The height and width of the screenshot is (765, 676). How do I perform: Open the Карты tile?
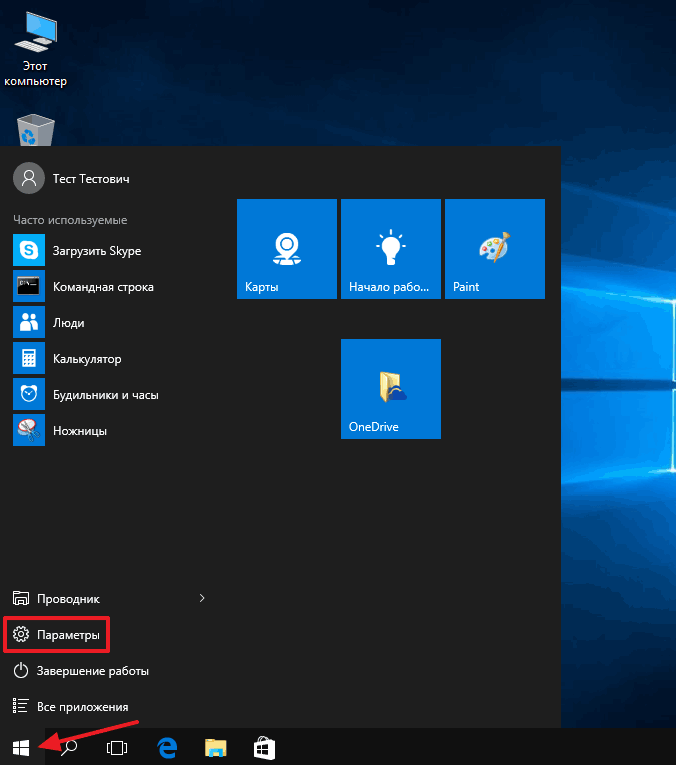click(x=287, y=249)
